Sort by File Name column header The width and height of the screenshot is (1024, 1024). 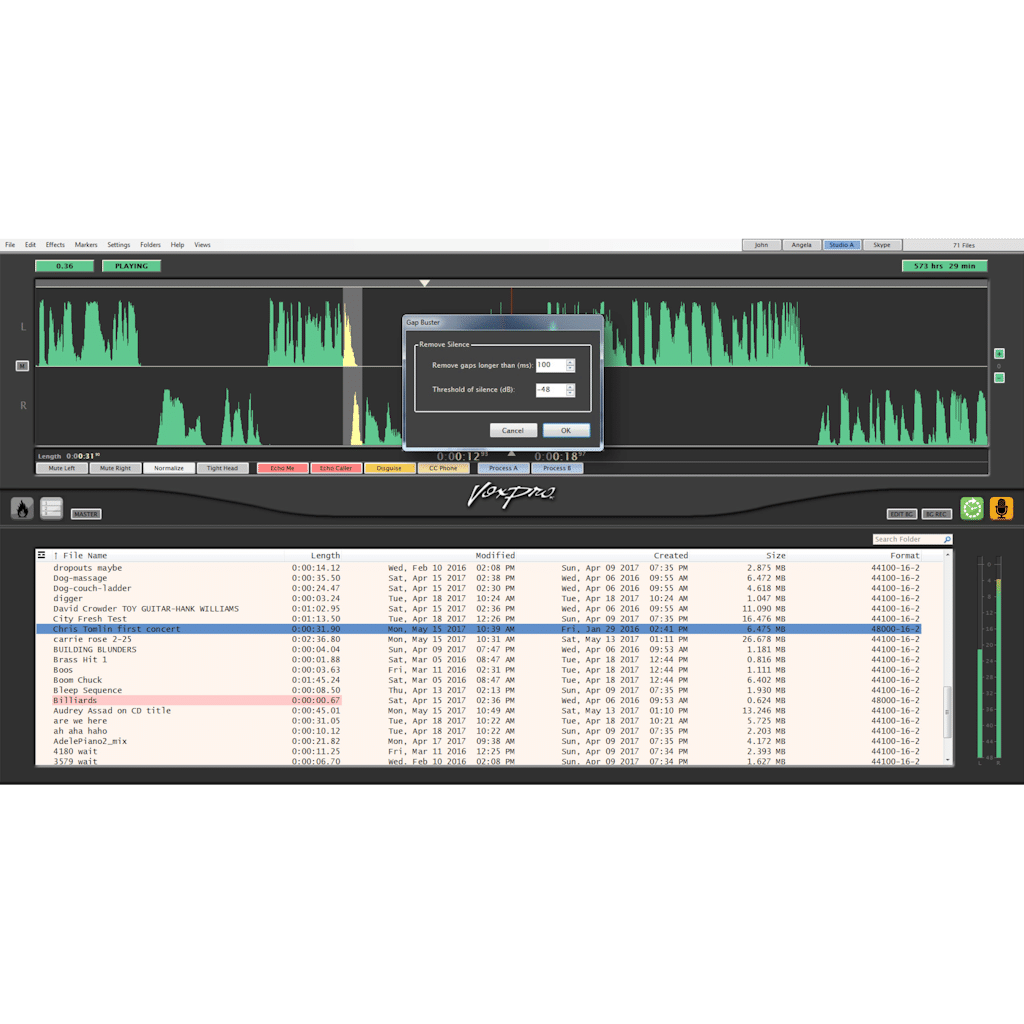(x=85, y=555)
